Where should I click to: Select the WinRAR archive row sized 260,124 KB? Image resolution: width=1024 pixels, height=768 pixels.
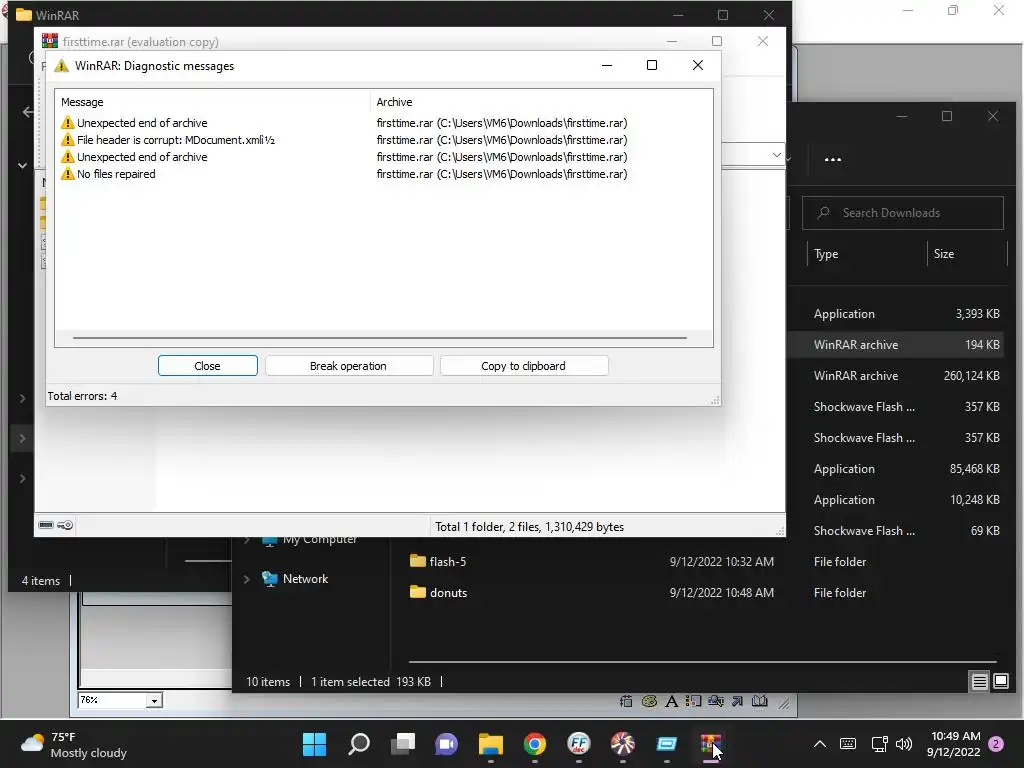(x=896, y=376)
